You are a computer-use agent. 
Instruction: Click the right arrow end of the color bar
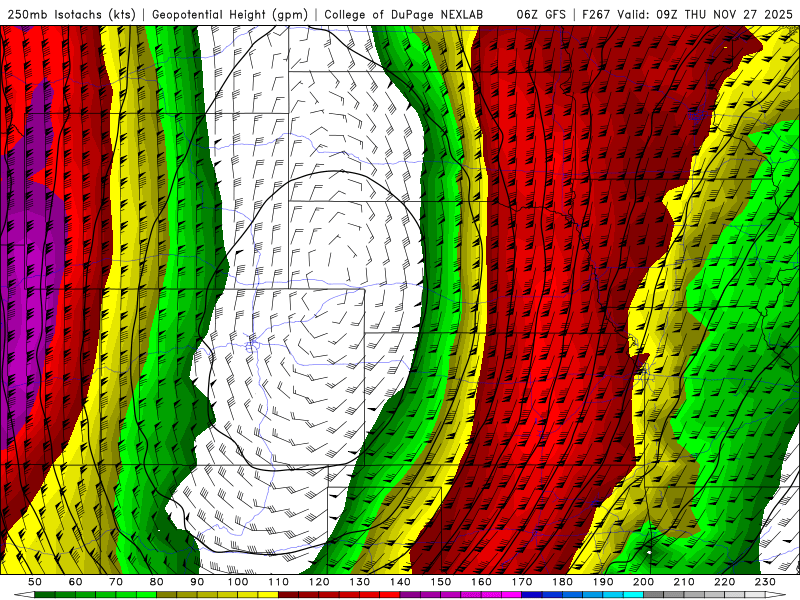(776, 595)
